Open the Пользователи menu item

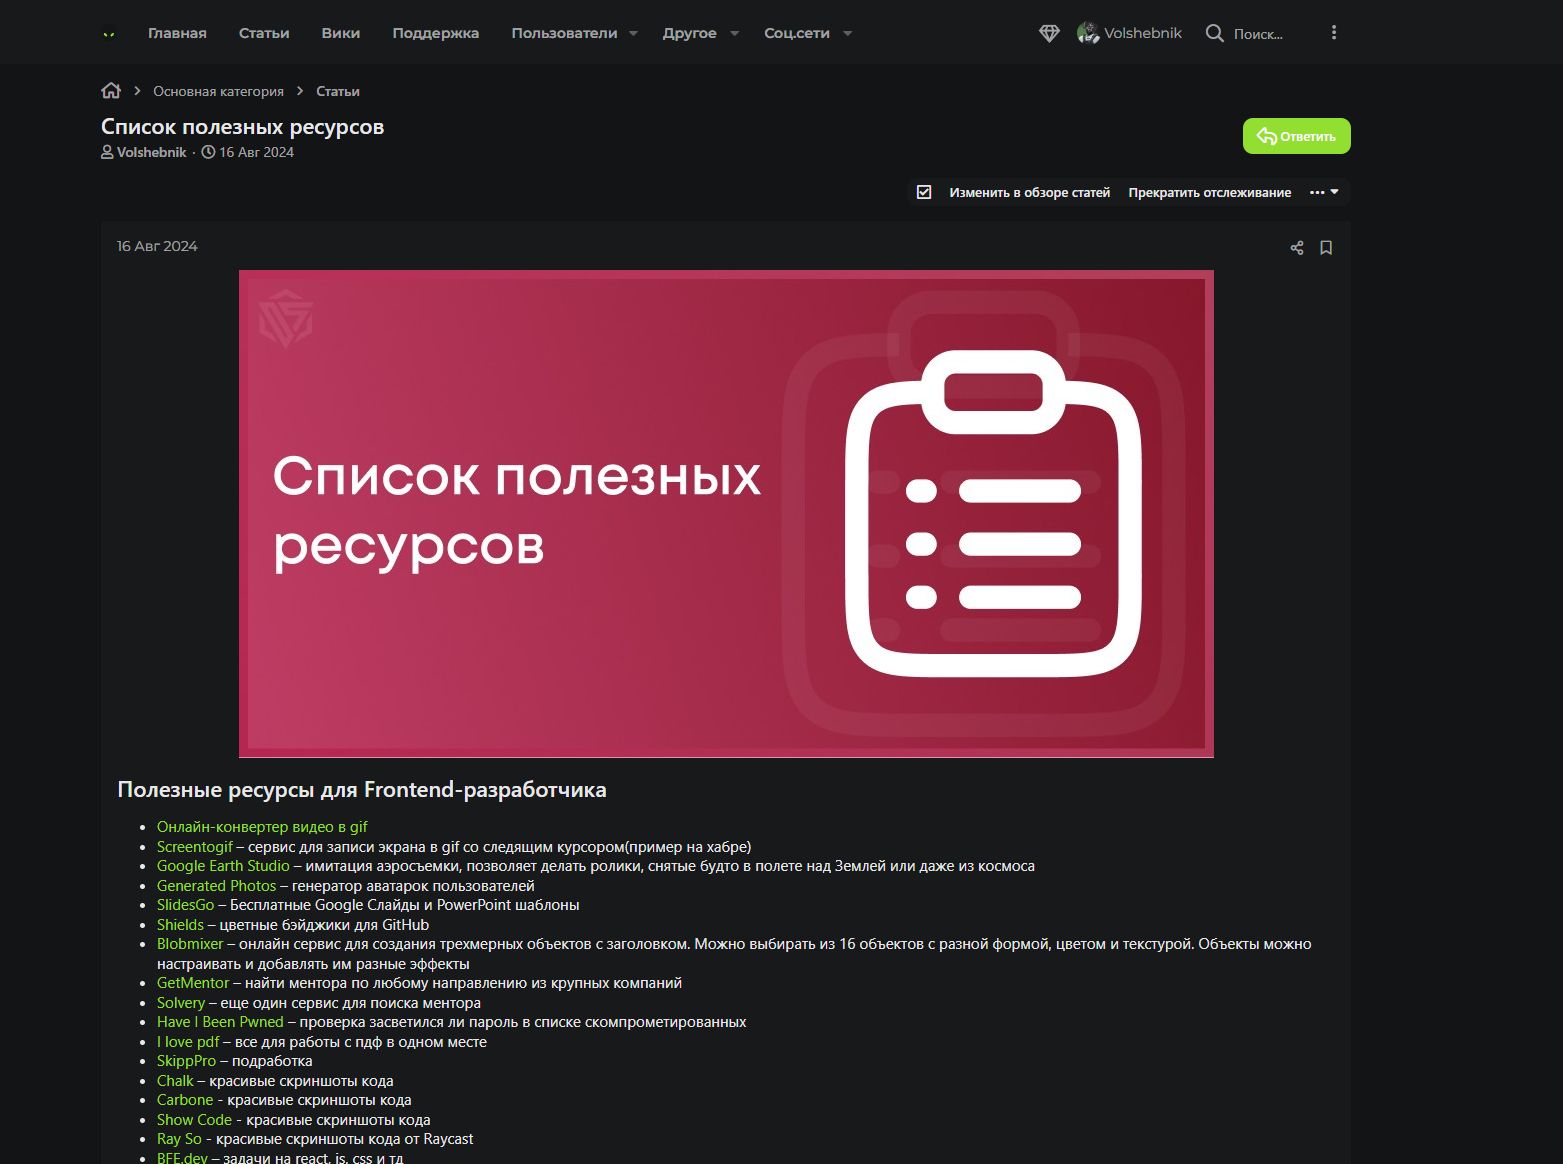click(x=564, y=33)
